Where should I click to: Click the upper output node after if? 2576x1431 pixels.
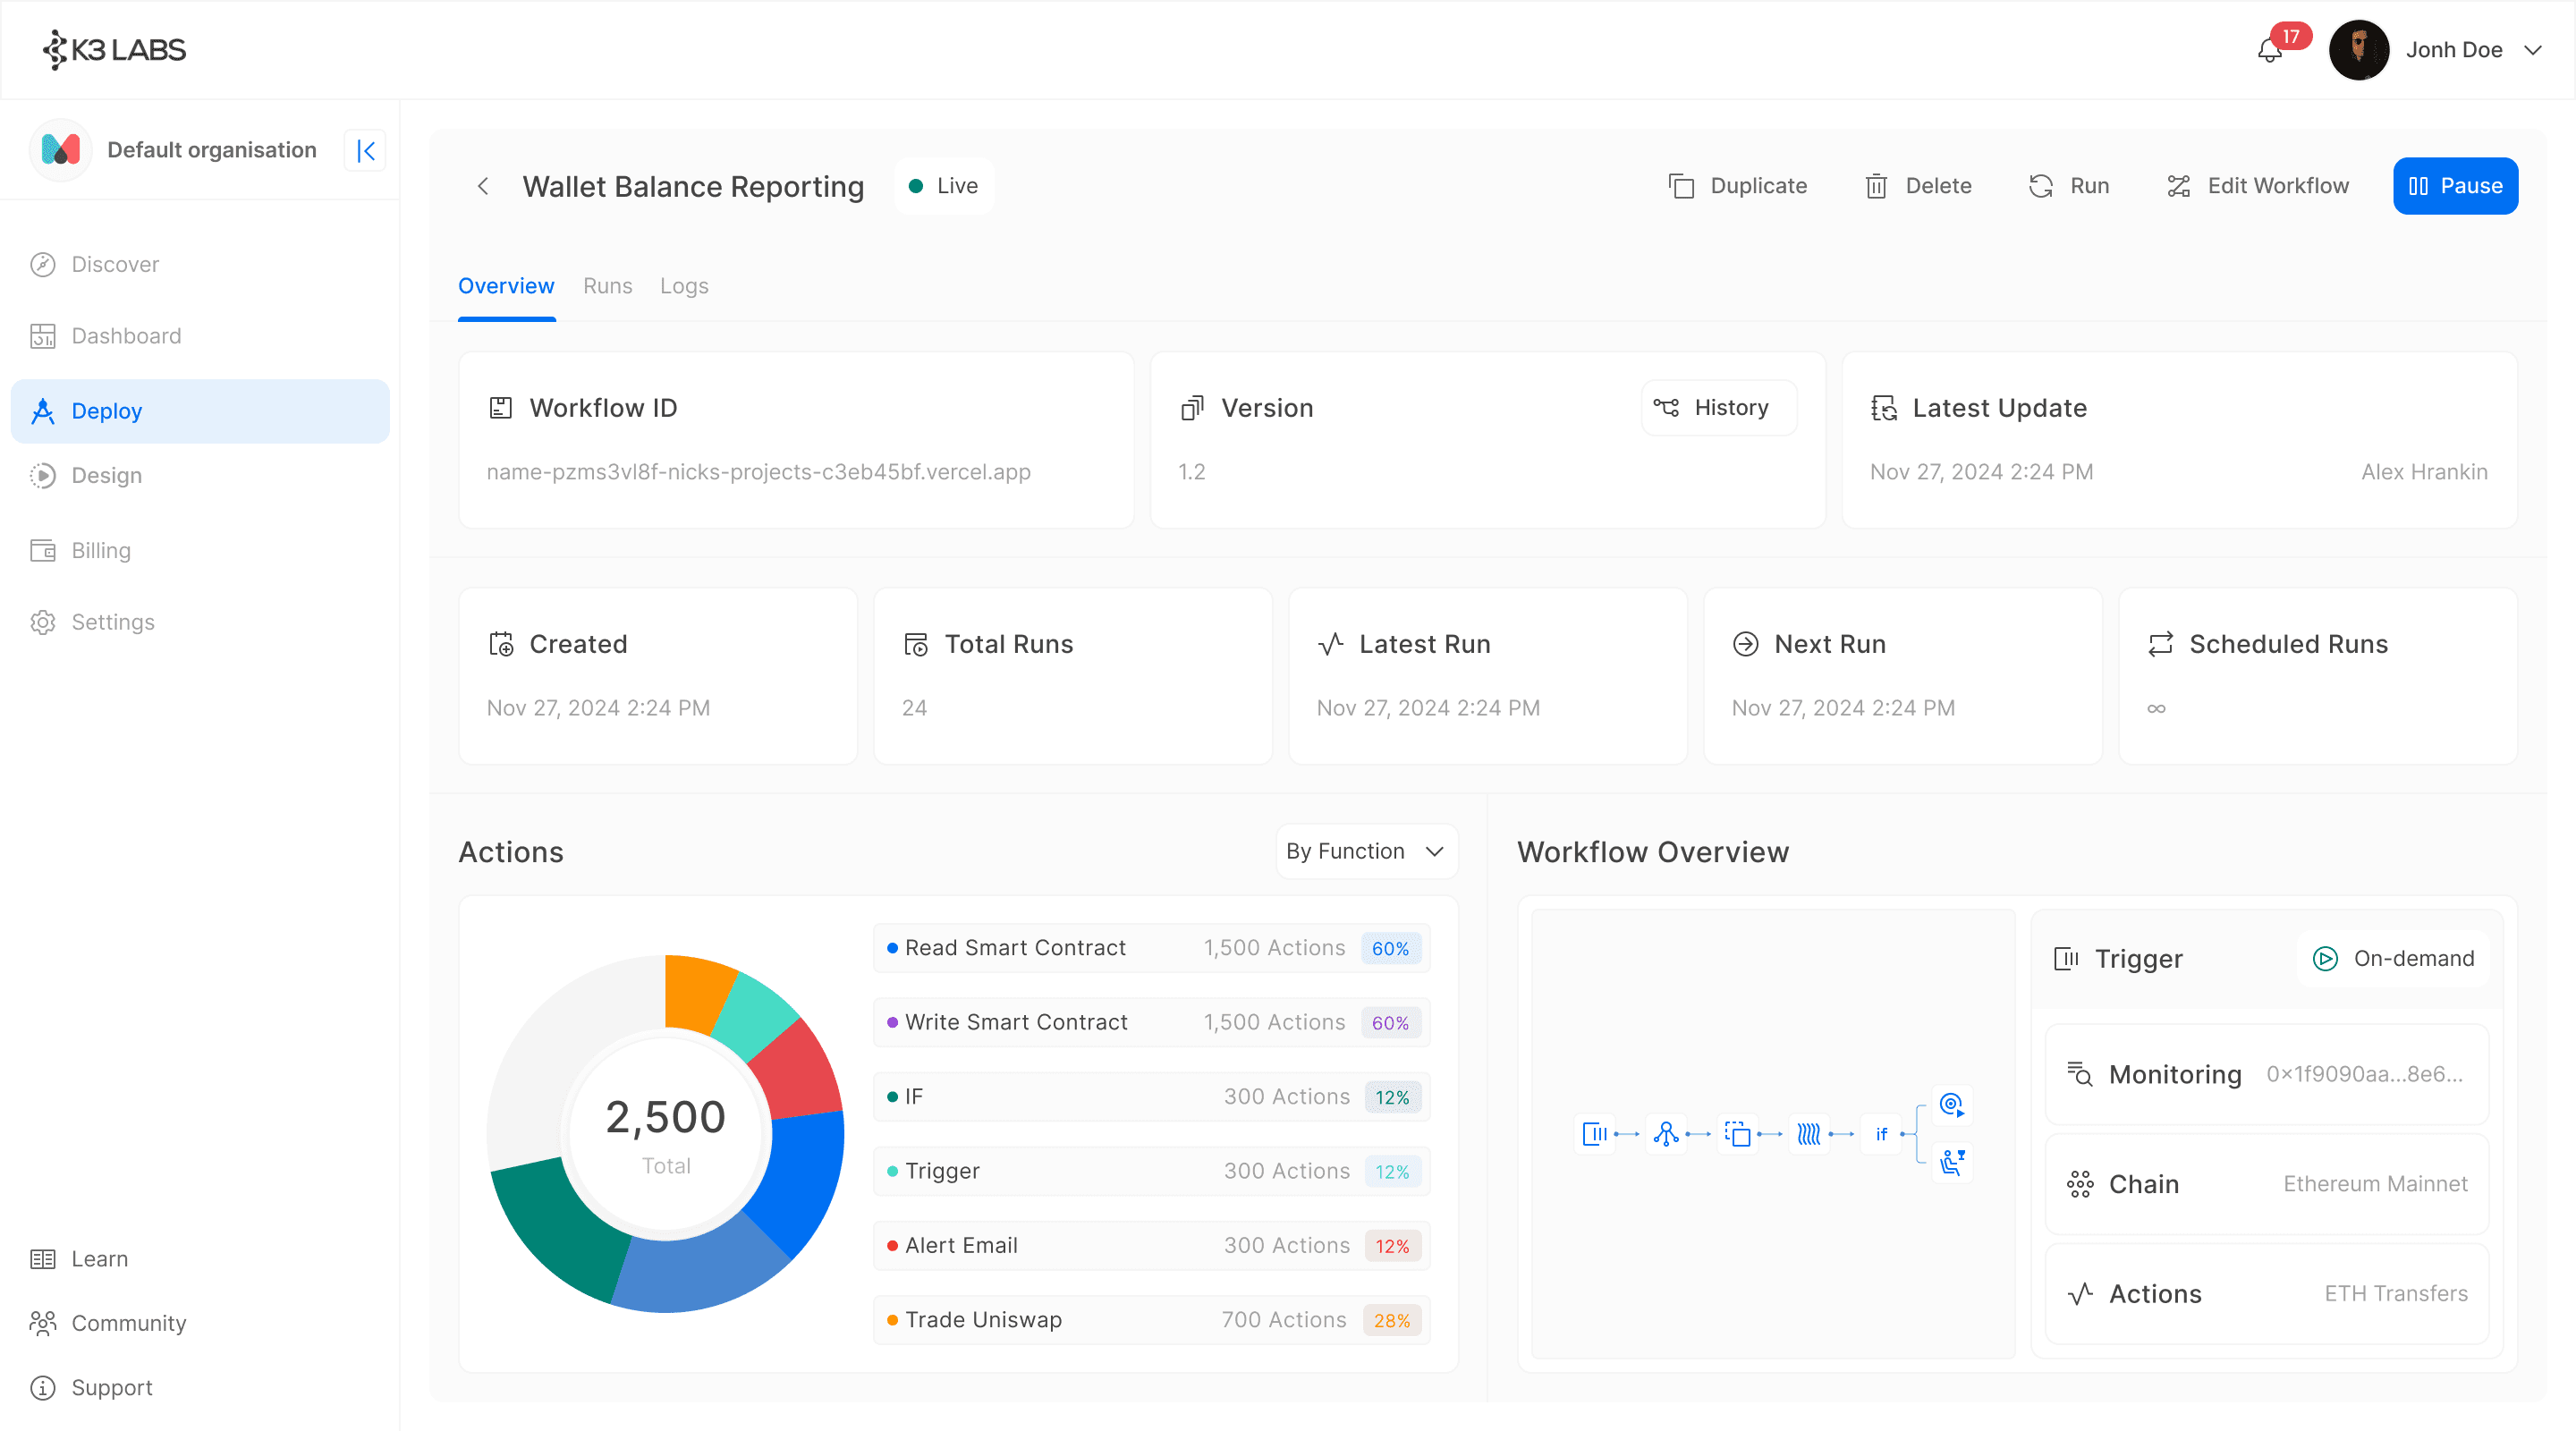(x=1951, y=1105)
